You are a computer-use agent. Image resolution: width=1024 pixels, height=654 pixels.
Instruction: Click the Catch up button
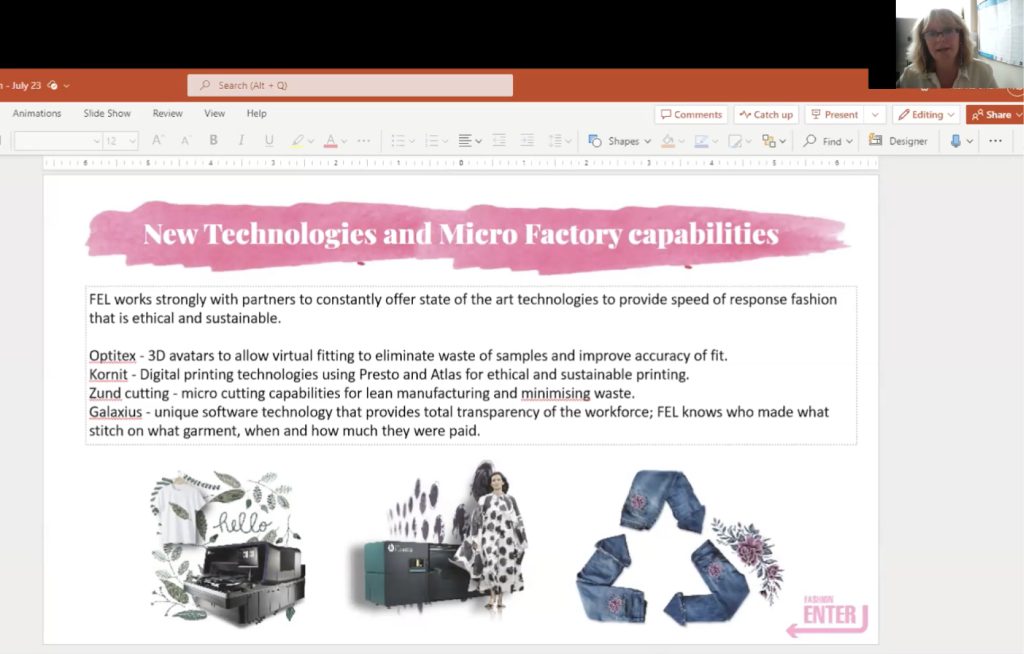pyautogui.click(x=766, y=115)
